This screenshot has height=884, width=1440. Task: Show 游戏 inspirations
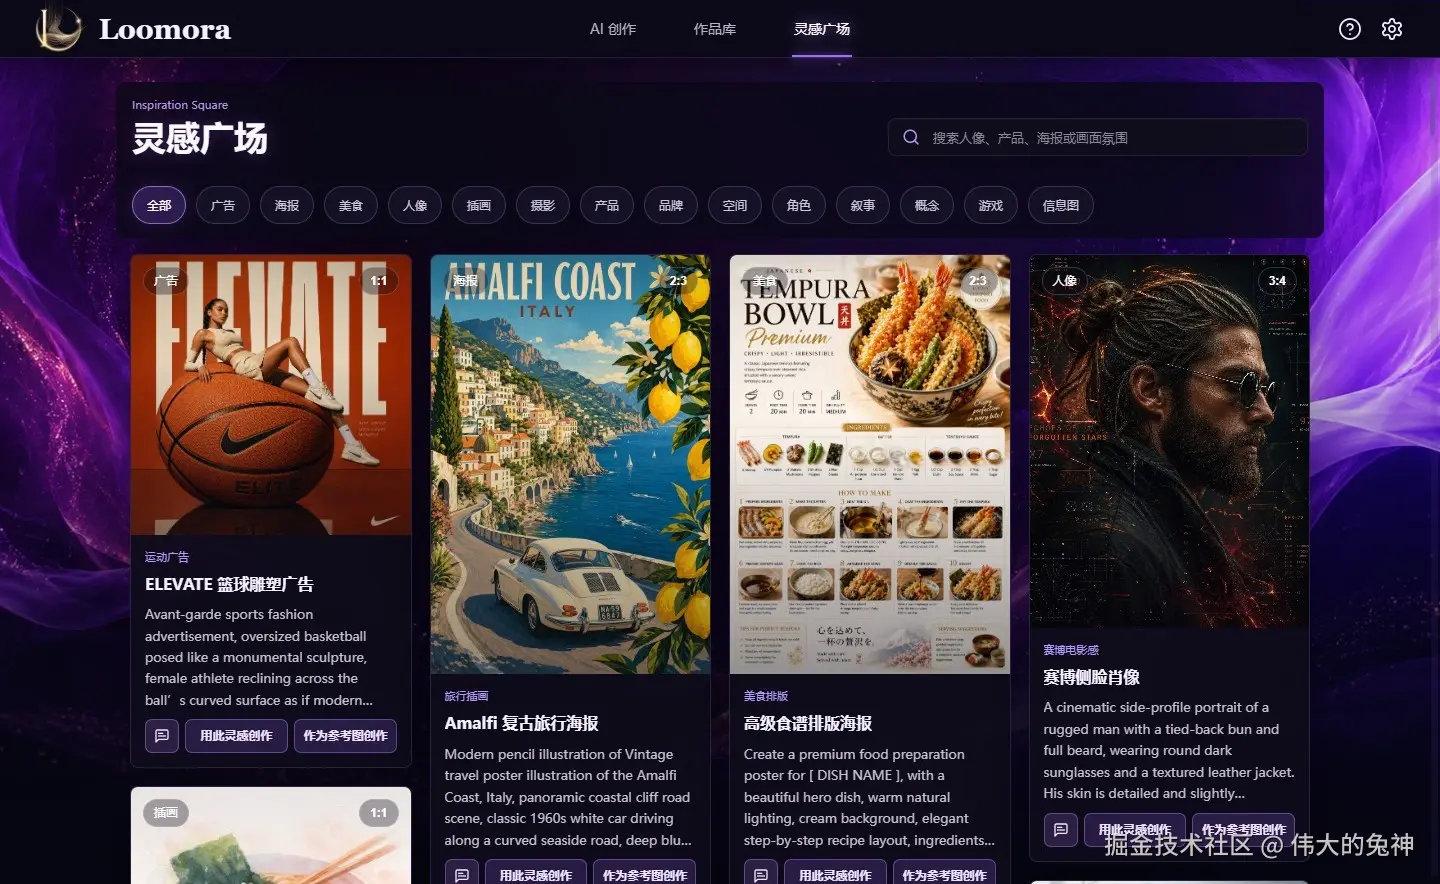[991, 205]
